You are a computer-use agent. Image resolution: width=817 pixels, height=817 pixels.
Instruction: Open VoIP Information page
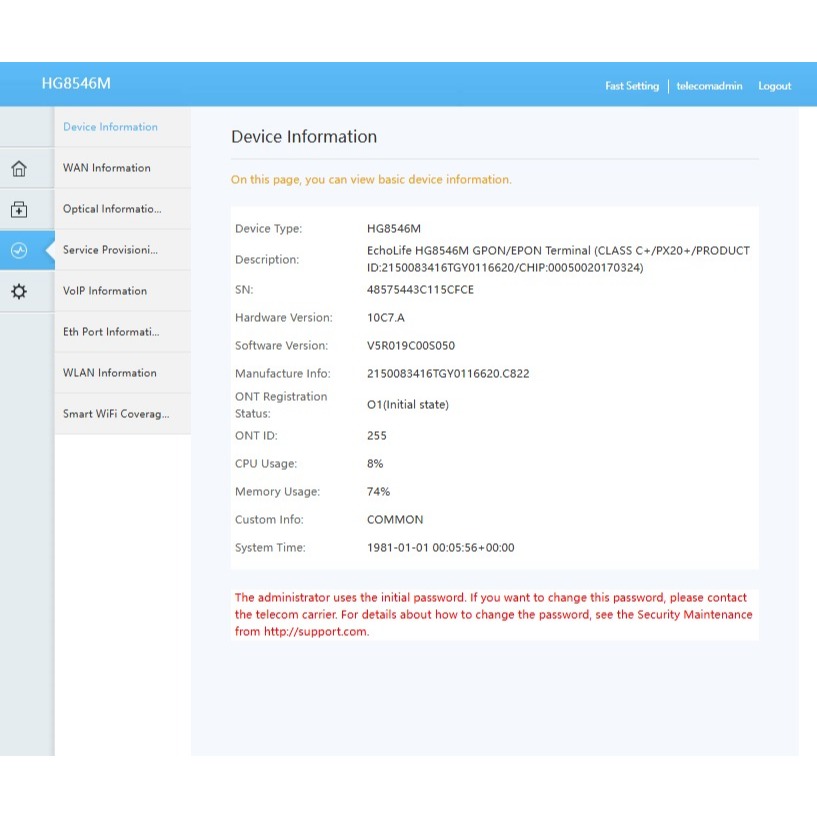tap(105, 291)
